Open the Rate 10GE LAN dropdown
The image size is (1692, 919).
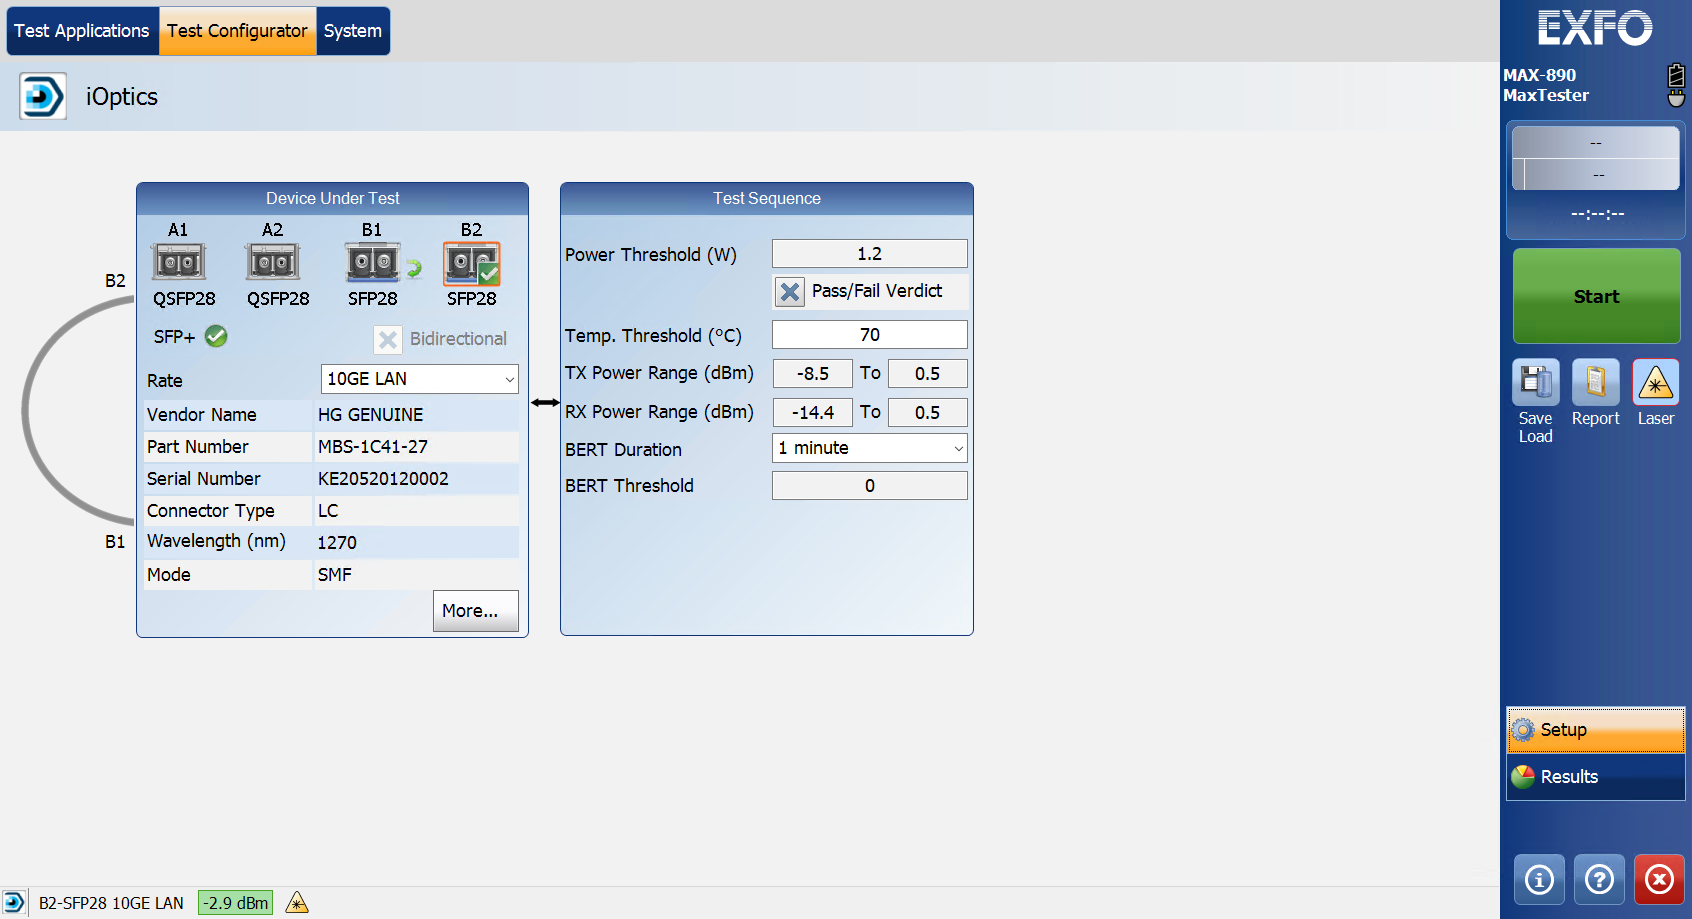tap(420, 379)
